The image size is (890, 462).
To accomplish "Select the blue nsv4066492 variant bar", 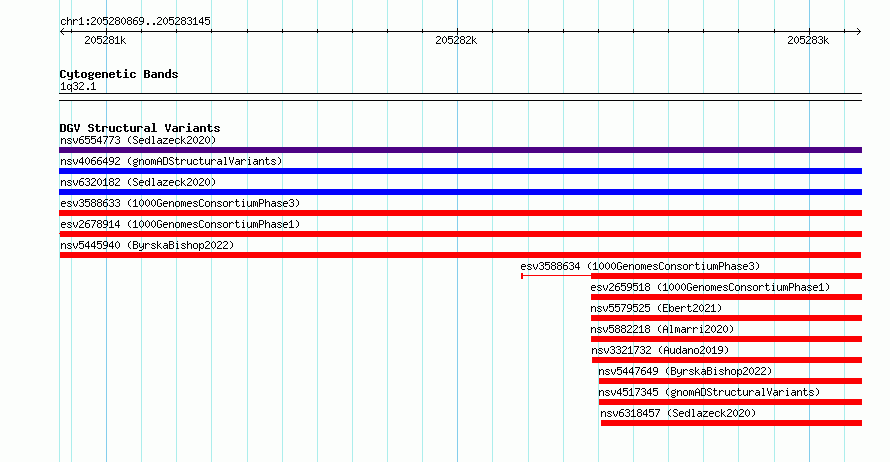I will click(x=460, y=171).
